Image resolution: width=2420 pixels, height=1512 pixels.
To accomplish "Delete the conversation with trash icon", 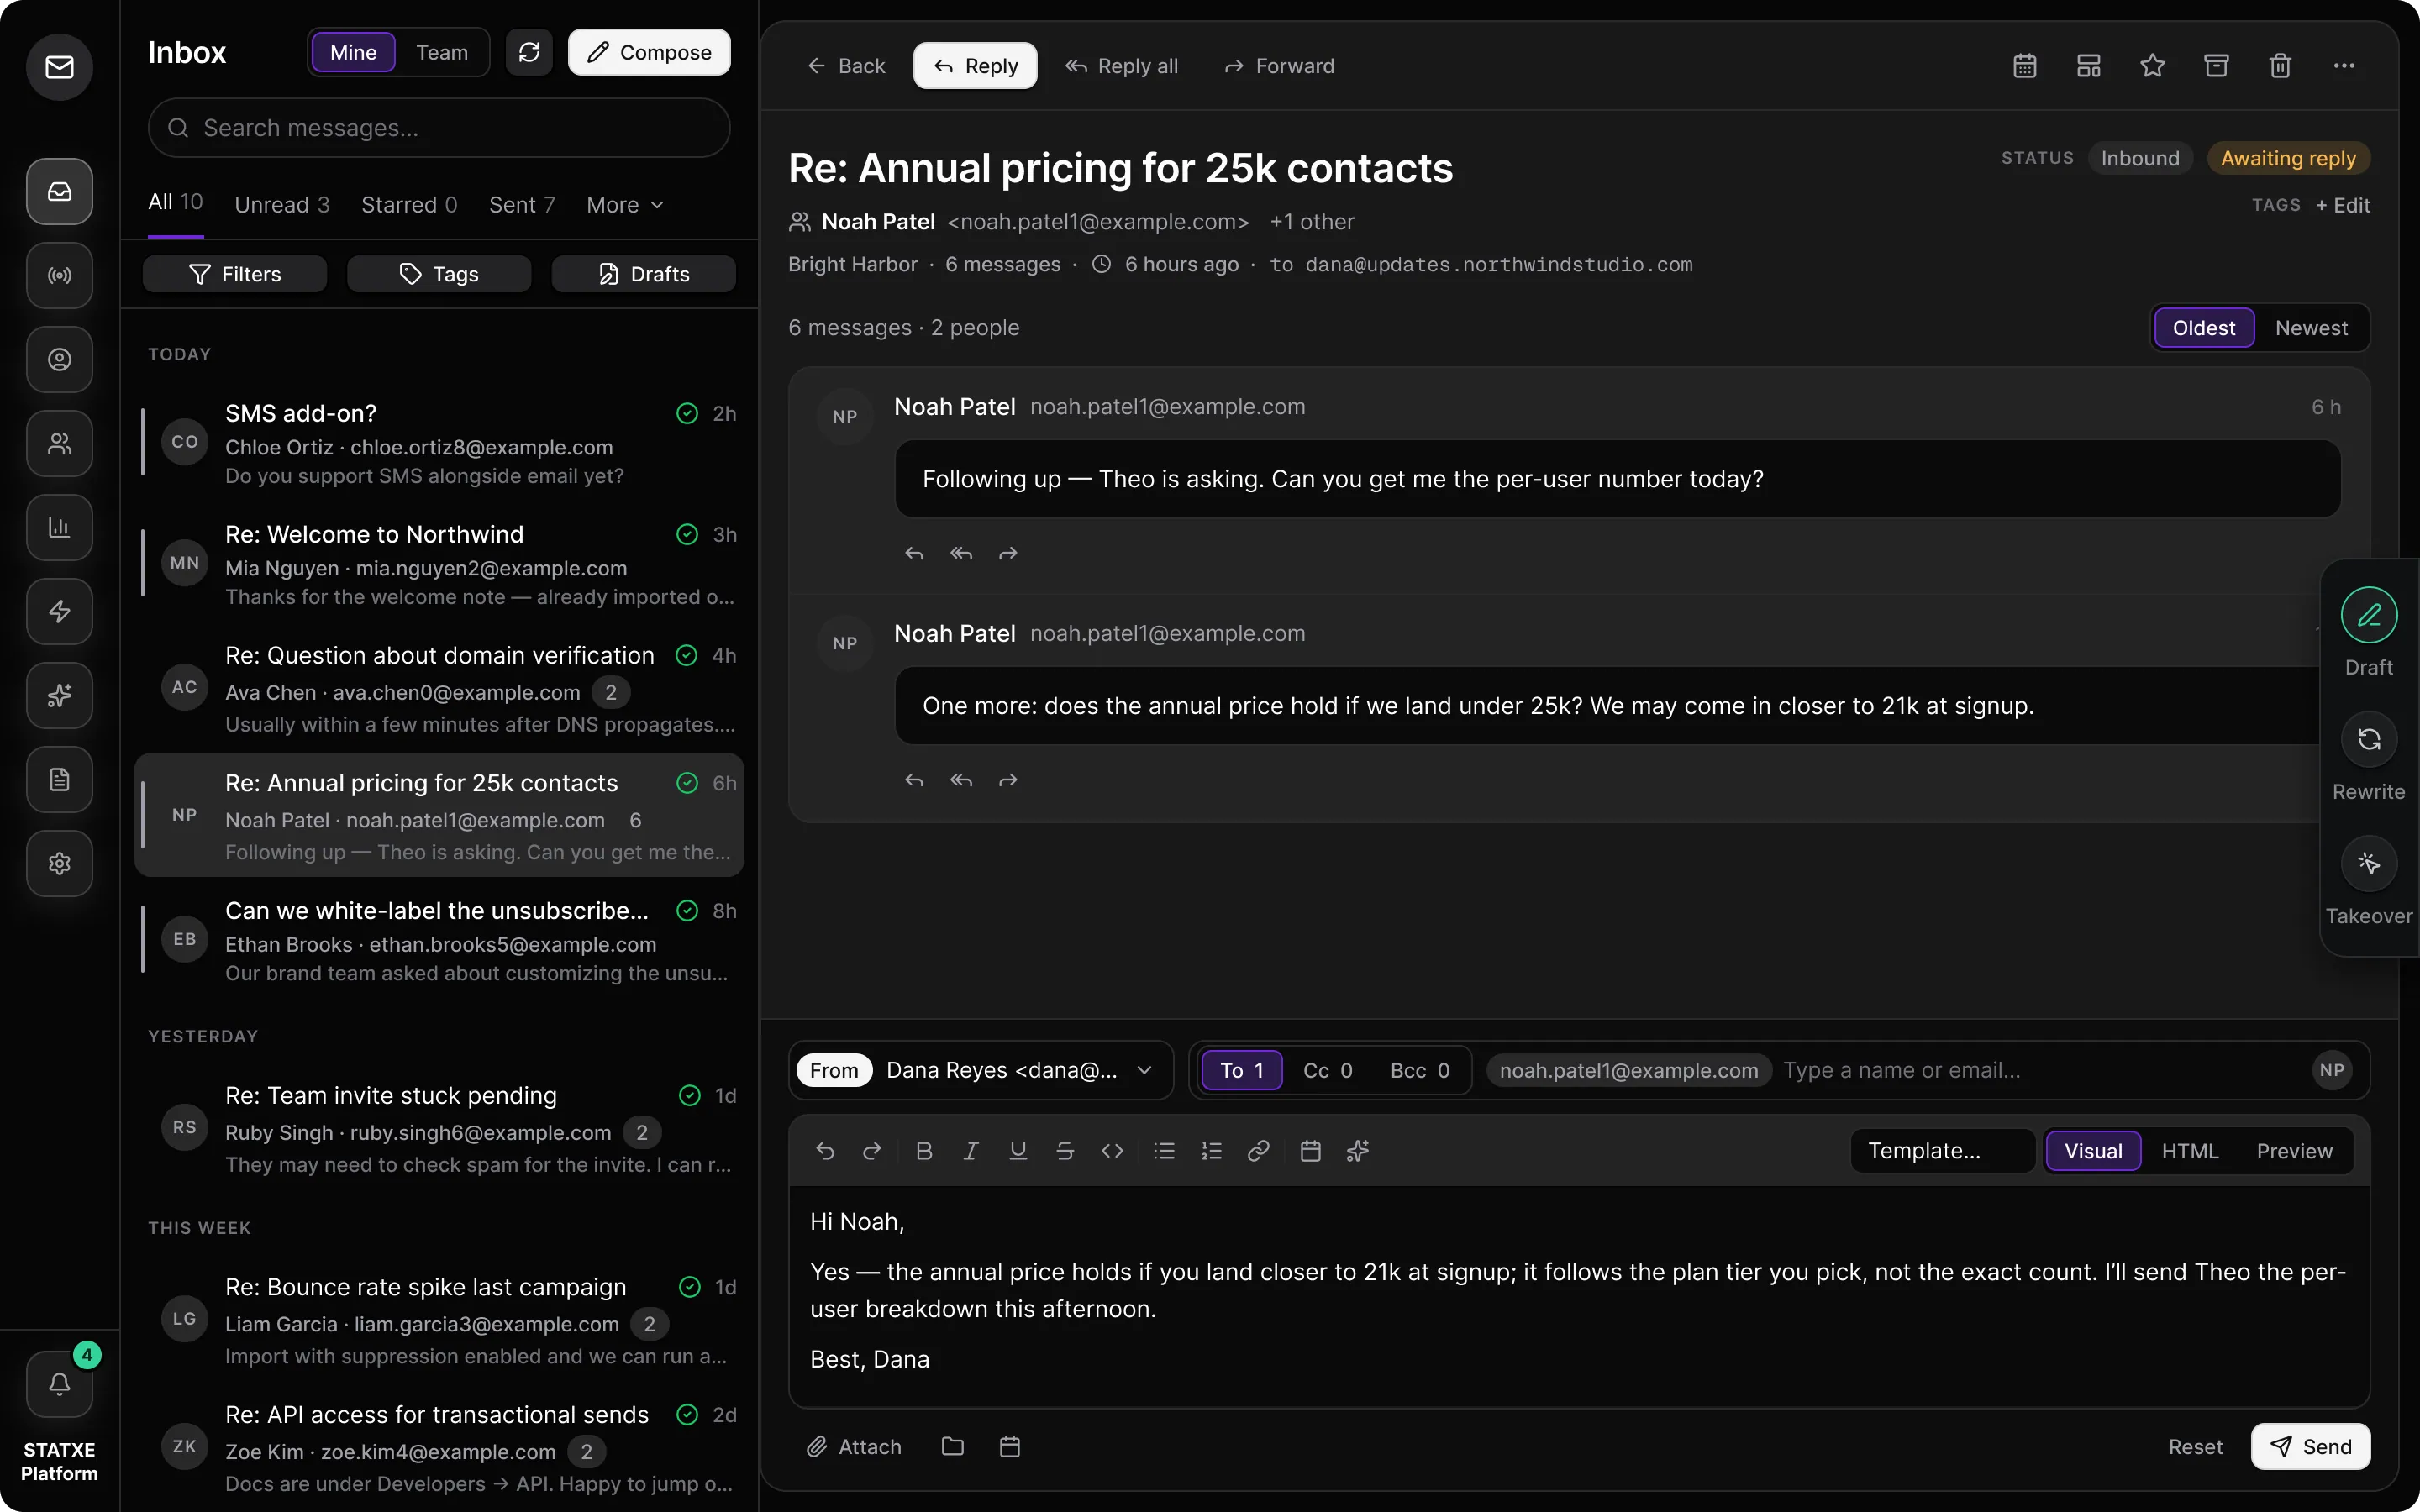I will point(2280,66).
